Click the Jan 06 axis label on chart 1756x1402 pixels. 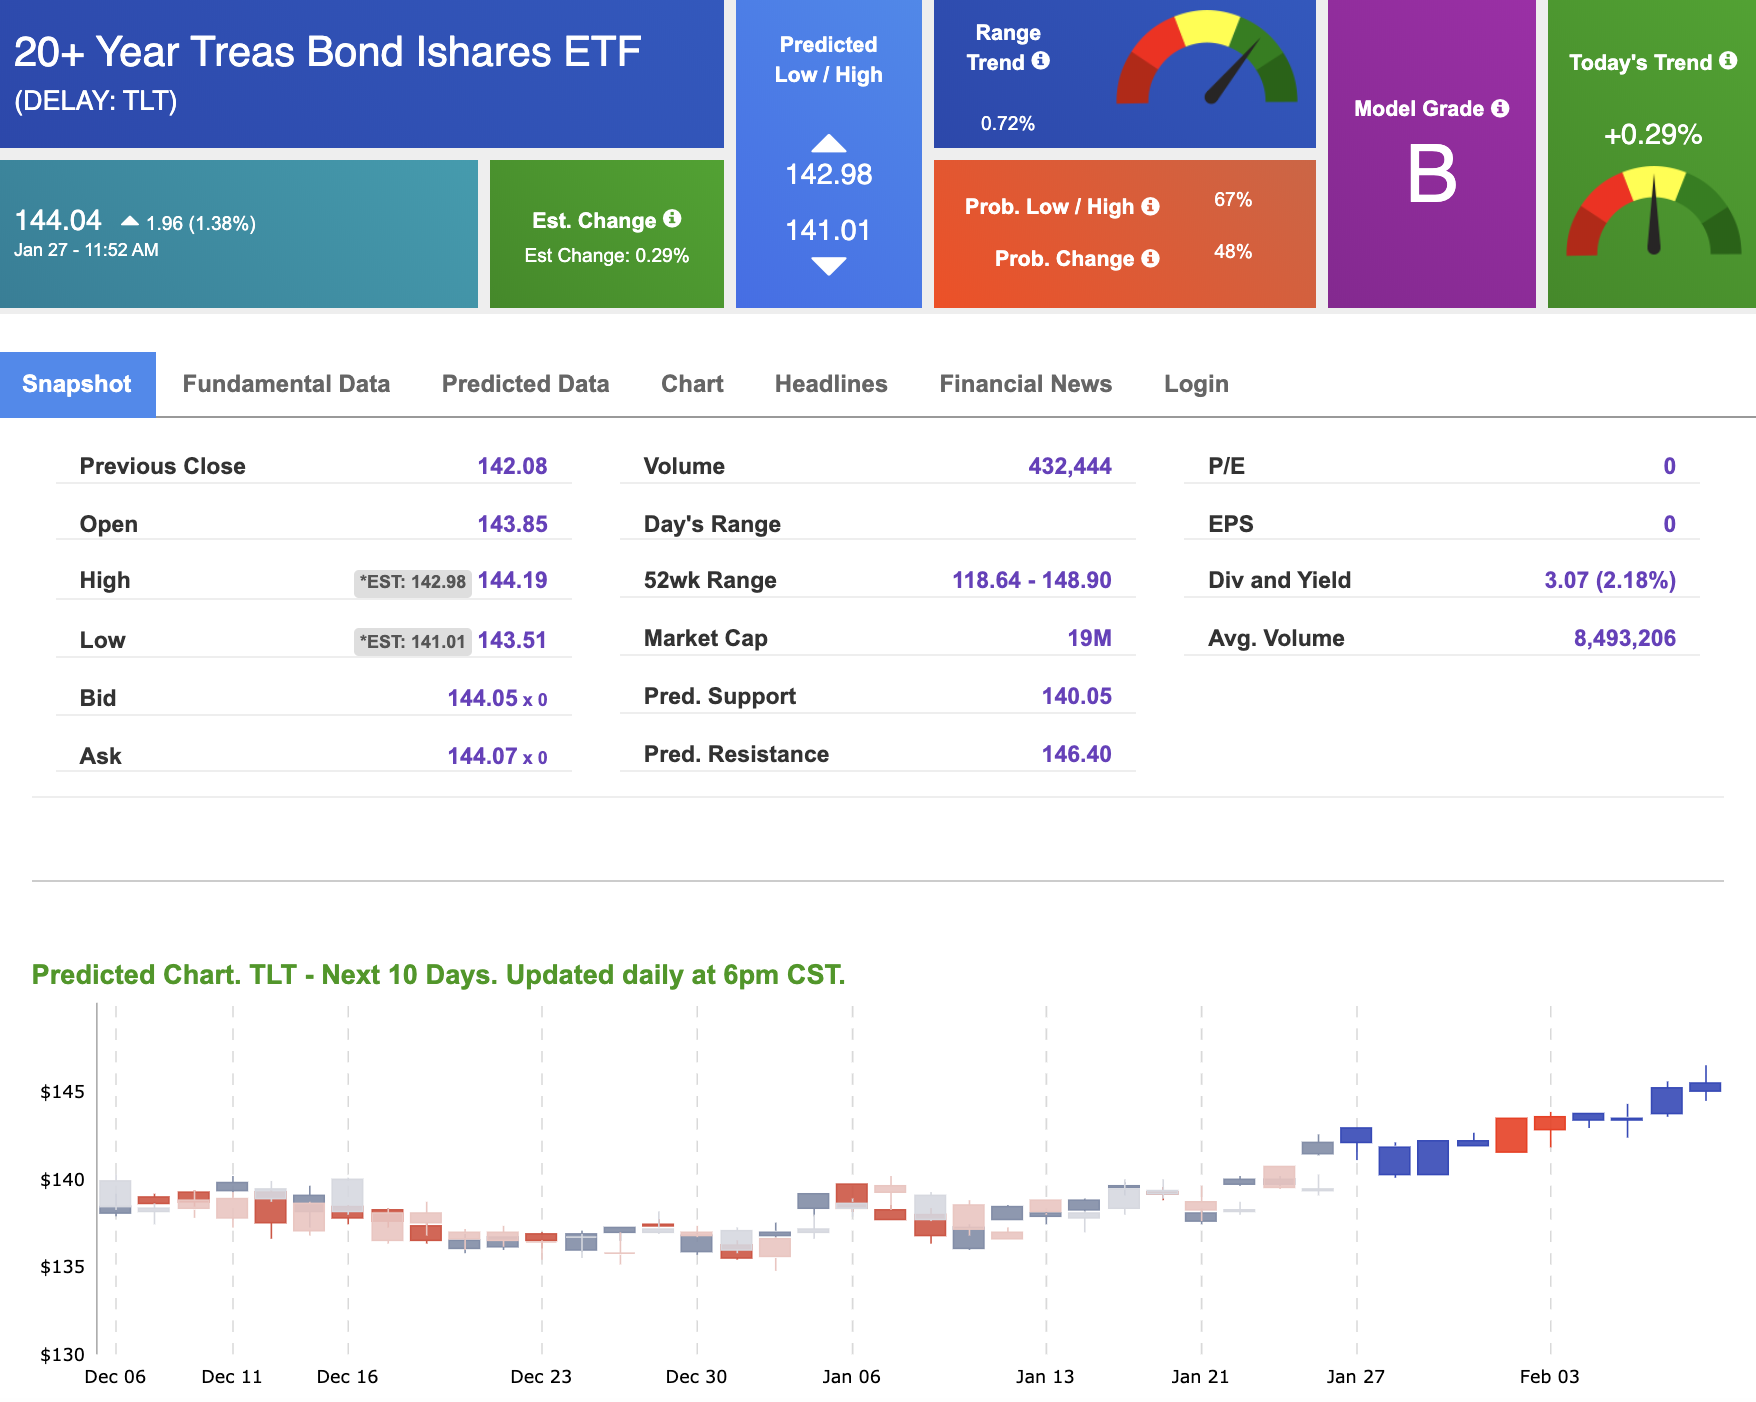[x=851, y=1377]
